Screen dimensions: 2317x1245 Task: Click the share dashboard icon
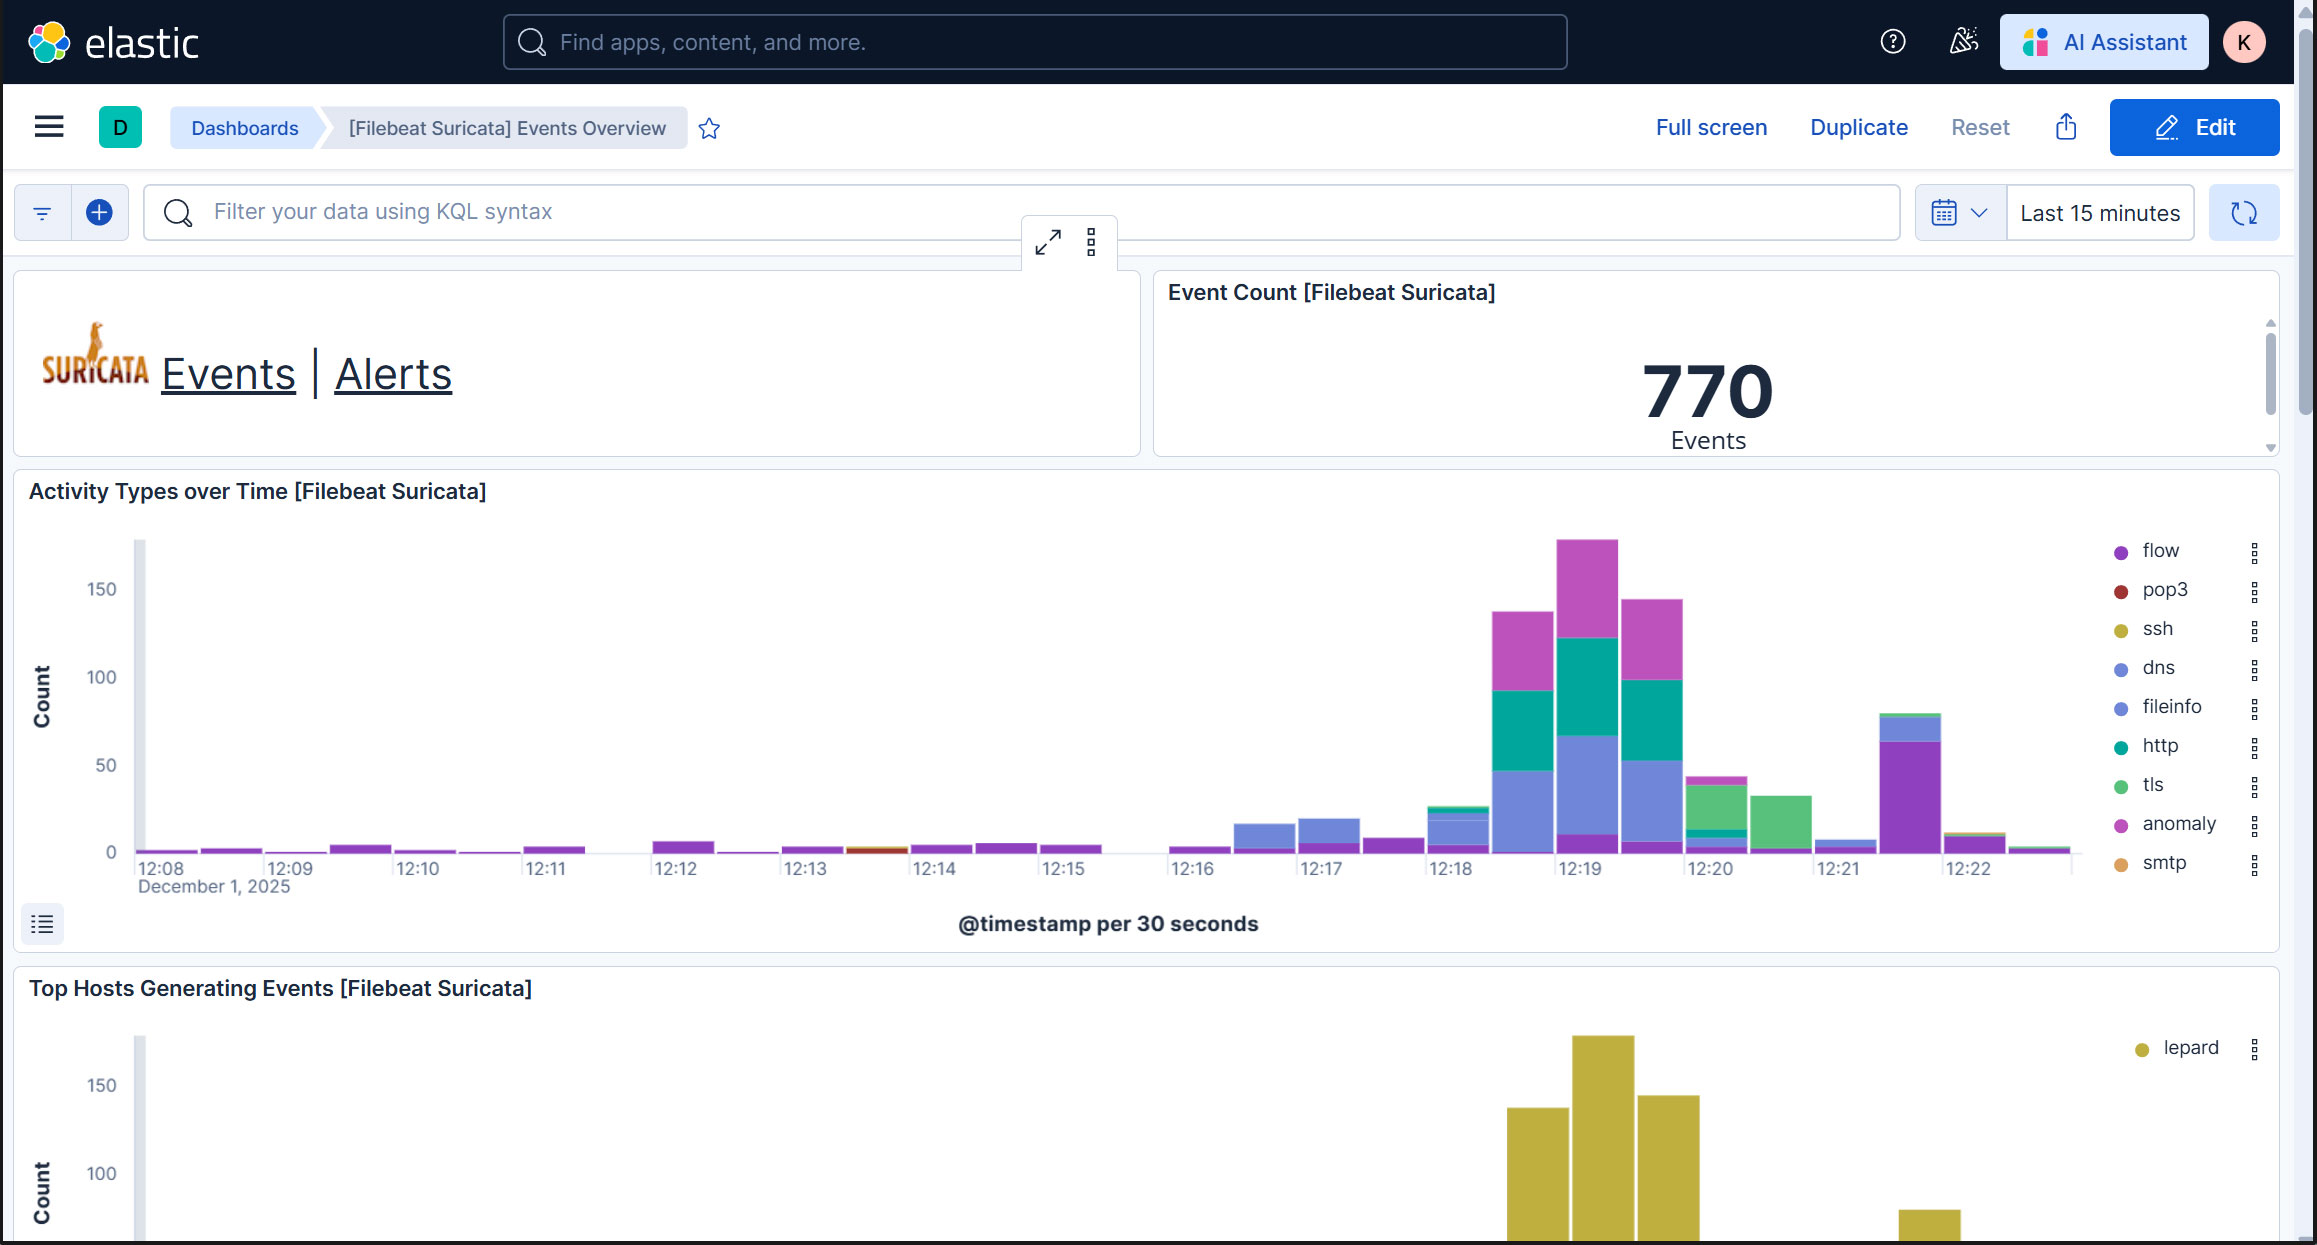pyautogui.click(x=2066, y=127)
